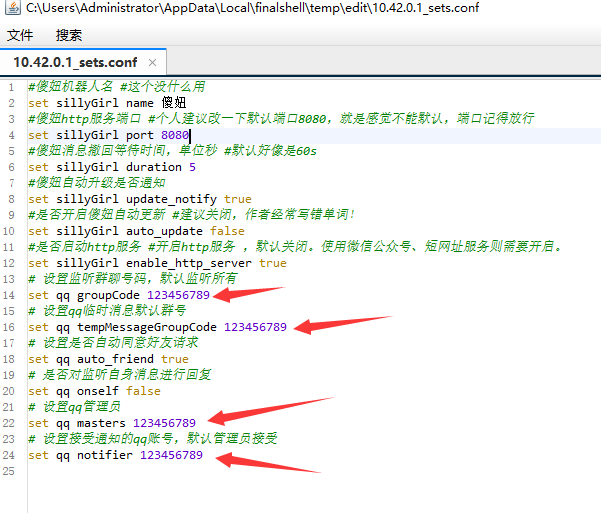601x513 pixels.
Task: Click the word onself on line 20
Action: point(98,391)
